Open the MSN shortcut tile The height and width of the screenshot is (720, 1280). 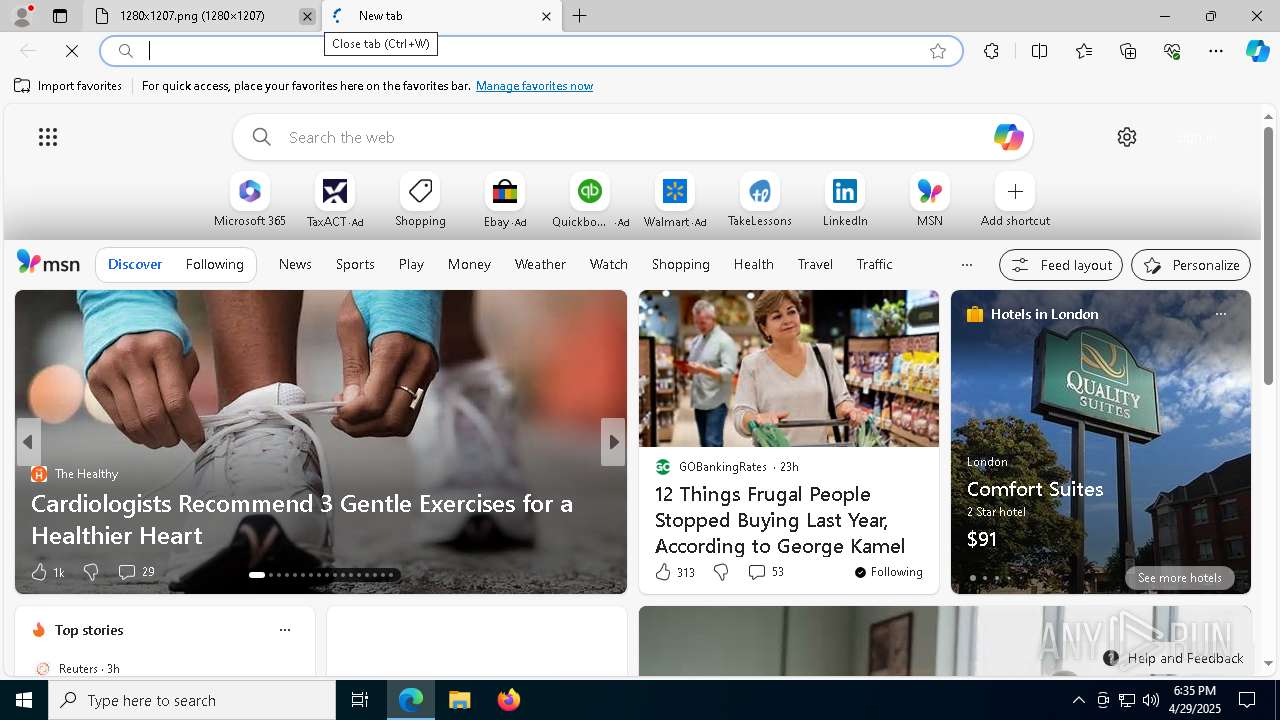(930, 201)
